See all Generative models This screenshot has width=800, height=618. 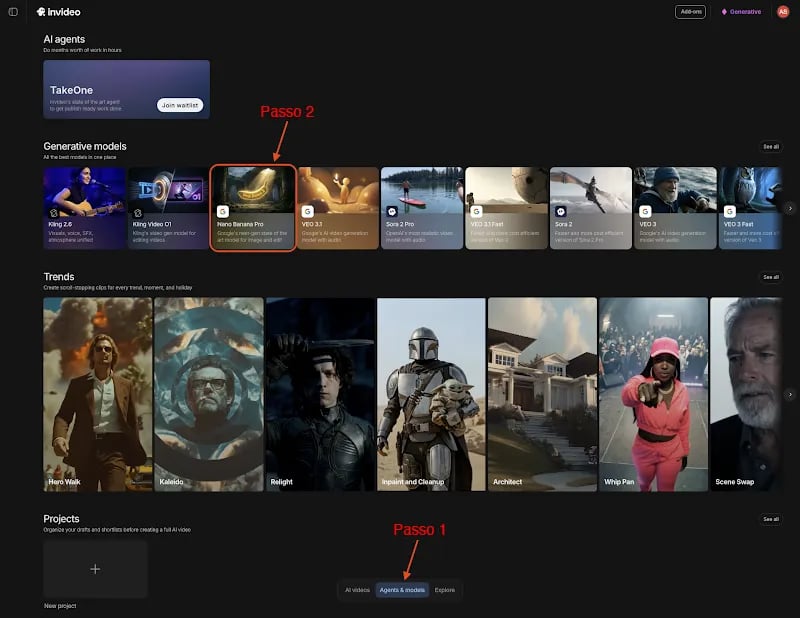(x=770, y=147)
